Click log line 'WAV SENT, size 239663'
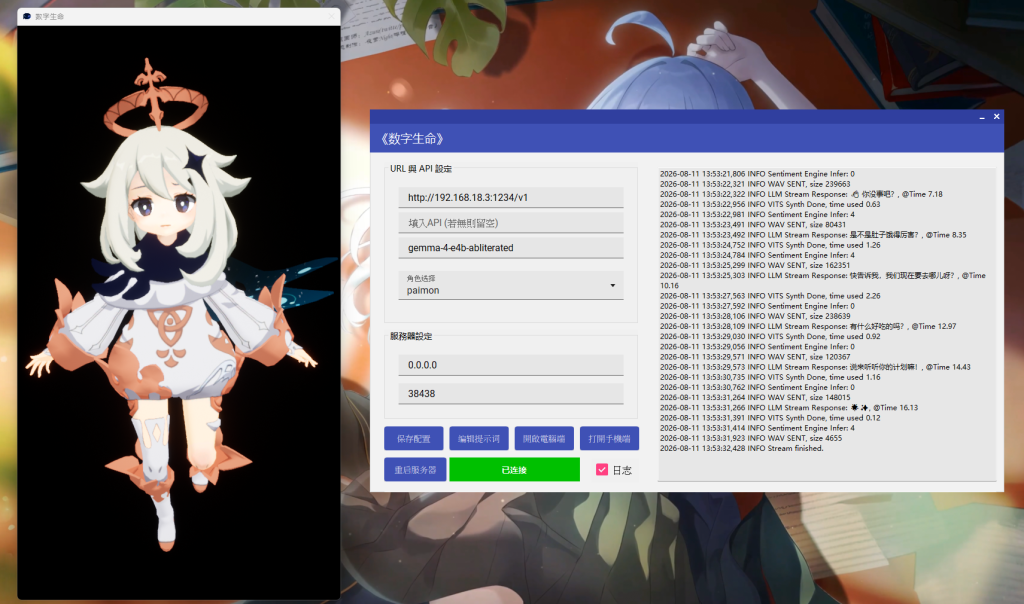This screenshot has height=604, width=1024. click(755, 184)
